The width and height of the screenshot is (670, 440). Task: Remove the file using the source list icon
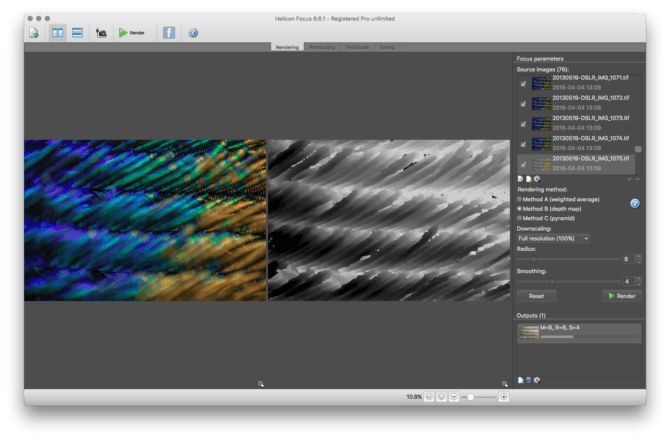[529, 179]
